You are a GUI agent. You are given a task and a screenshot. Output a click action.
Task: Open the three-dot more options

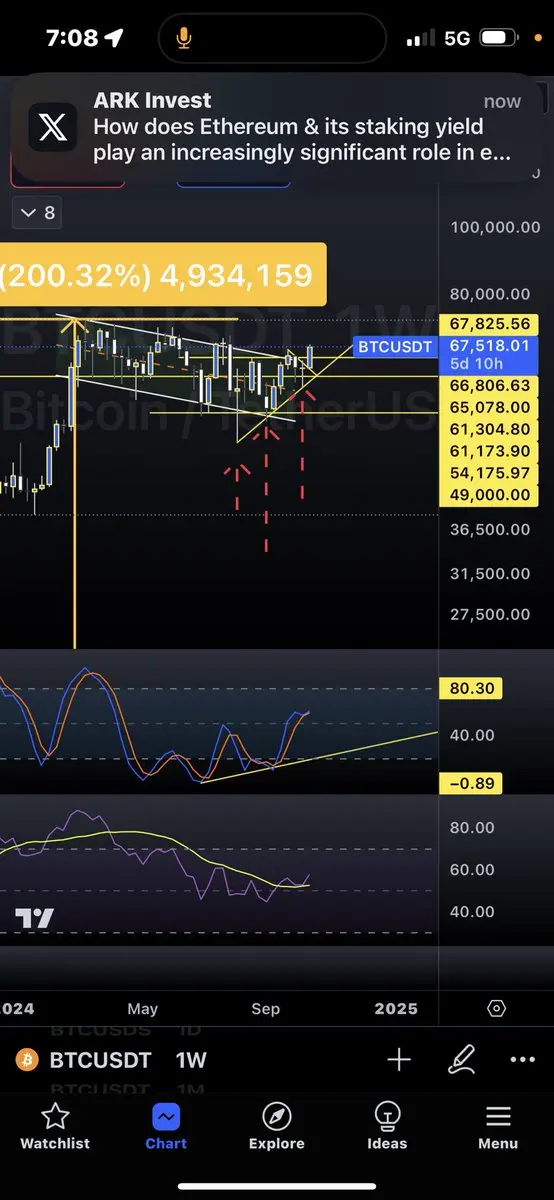(x=523, y=1060)
